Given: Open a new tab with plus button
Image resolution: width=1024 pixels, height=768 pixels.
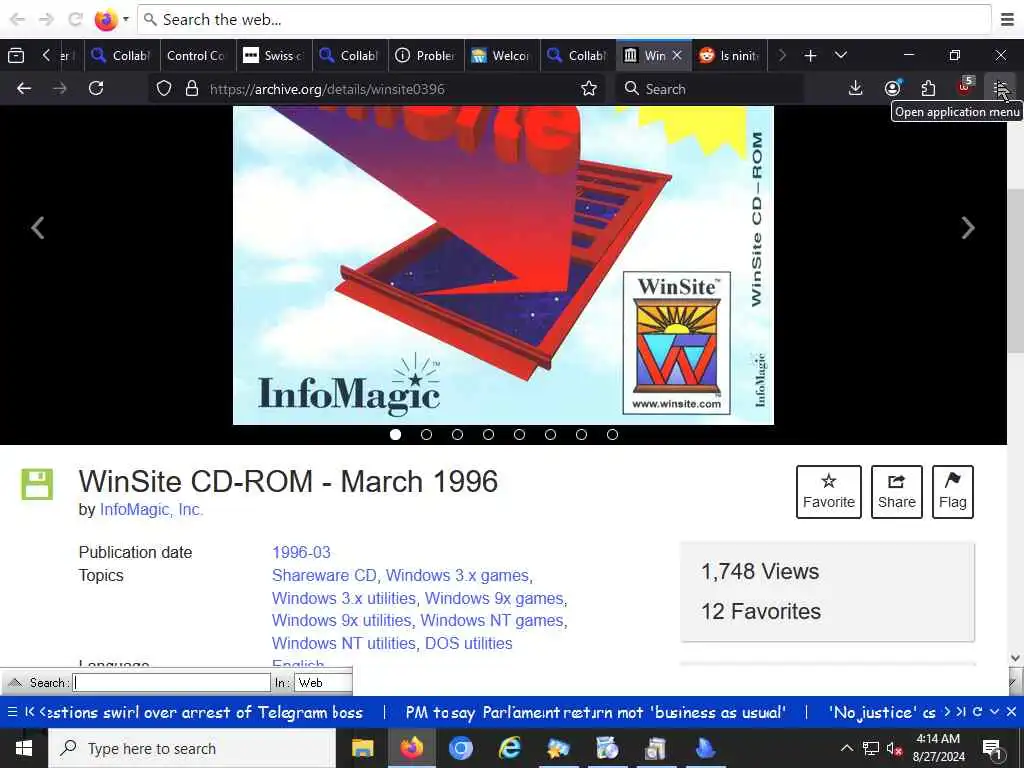Looking at the screenshot, I should coord(810,56).
